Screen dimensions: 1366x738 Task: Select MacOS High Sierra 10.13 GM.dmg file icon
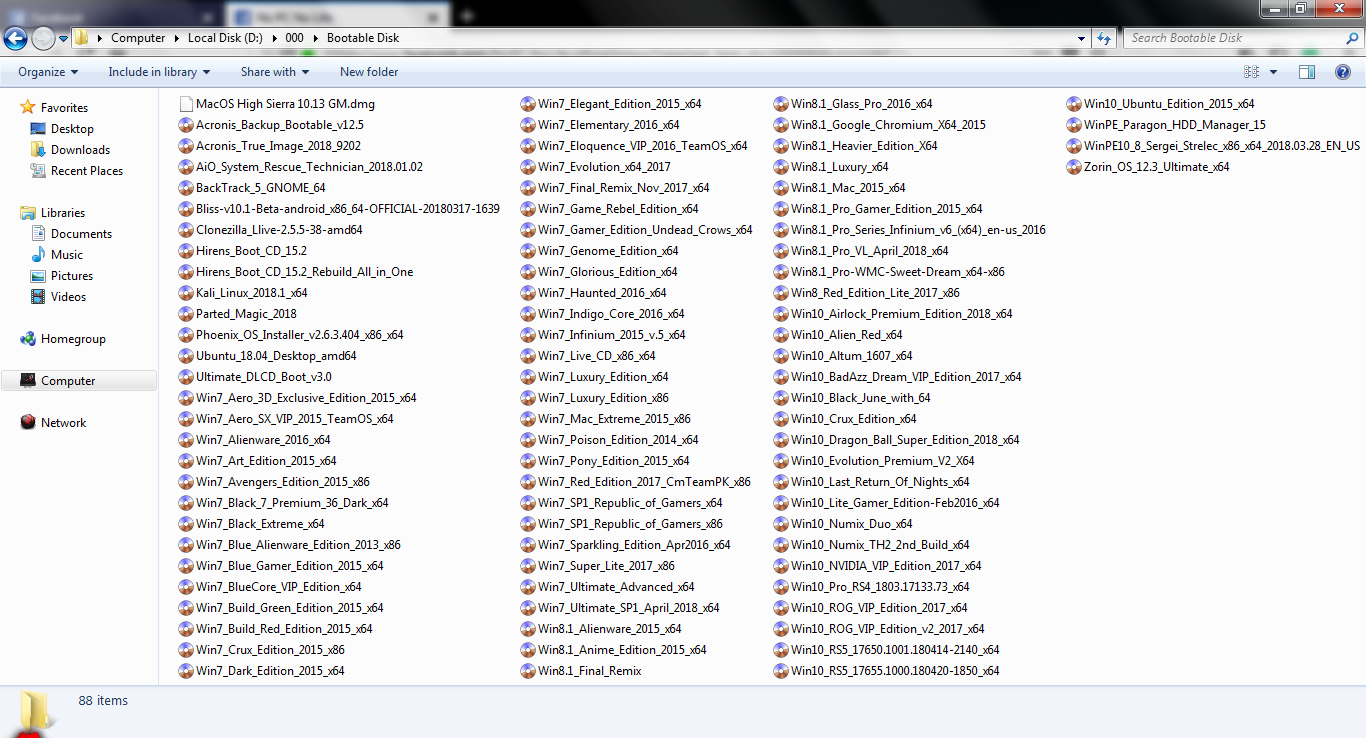pyautogui.click(x=186, y=104)
